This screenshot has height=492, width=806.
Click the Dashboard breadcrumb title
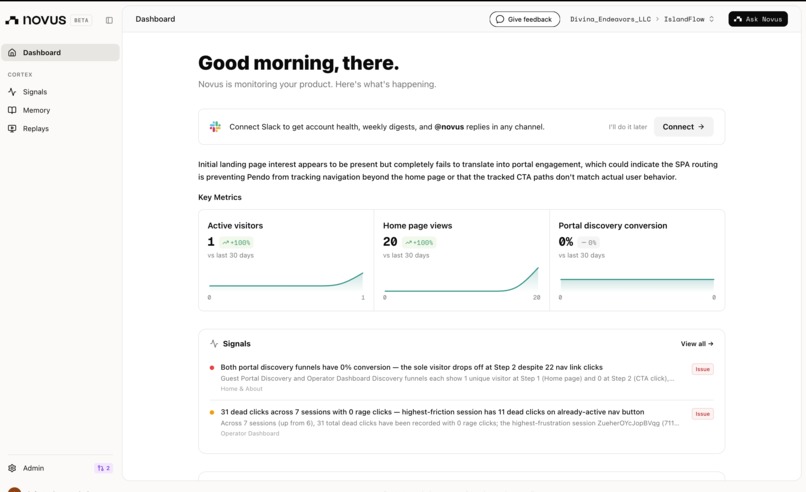point(155,19)
